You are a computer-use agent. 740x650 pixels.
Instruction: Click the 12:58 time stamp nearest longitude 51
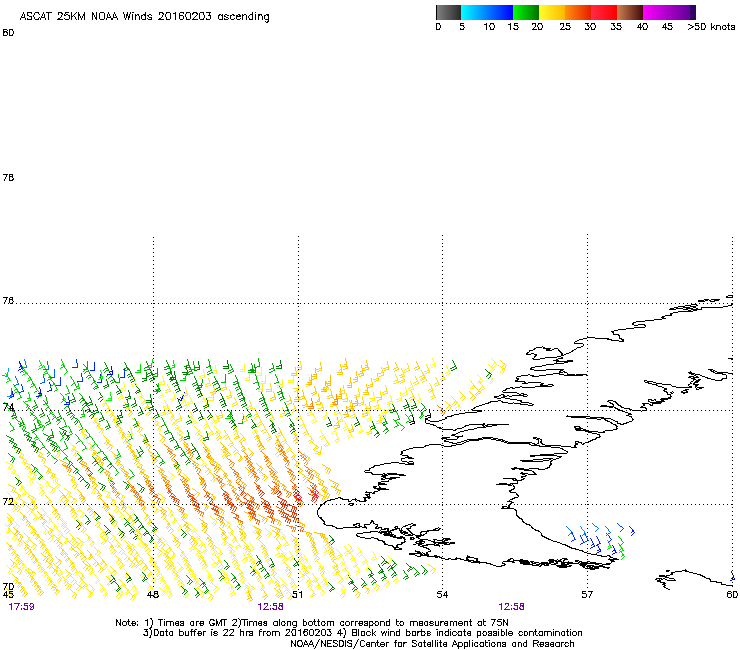tap(270, 606)
